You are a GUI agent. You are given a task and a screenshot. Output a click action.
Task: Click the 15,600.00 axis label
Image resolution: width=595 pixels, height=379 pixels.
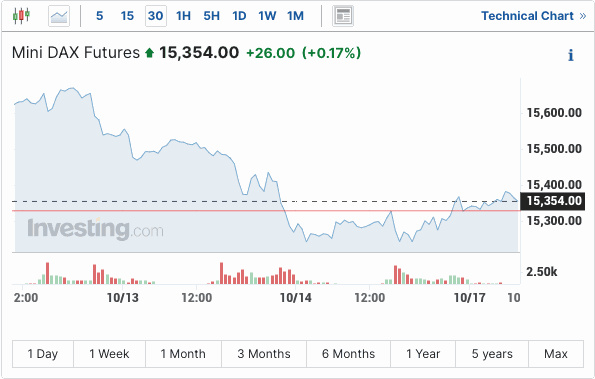tap(554, 113)
